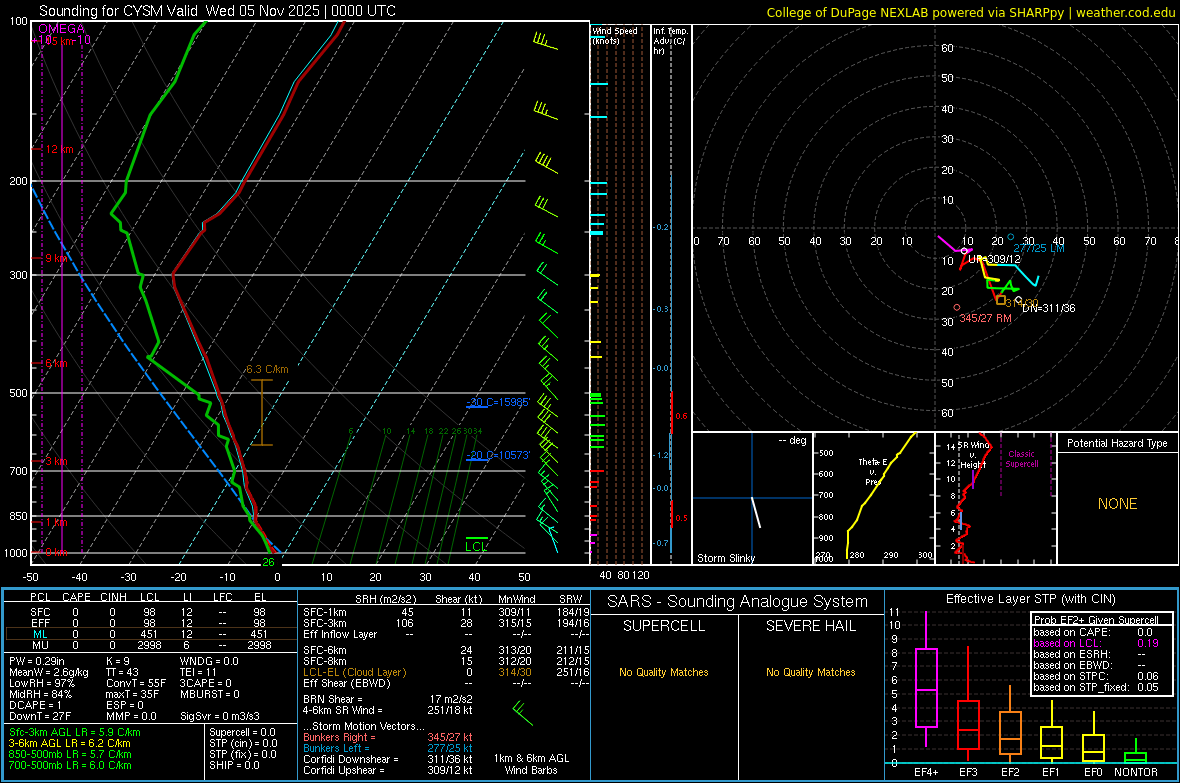Click the 'BRN Shear =' row label
The image size is (1180, 783).
pyautogui.click(x=333, y=699)
